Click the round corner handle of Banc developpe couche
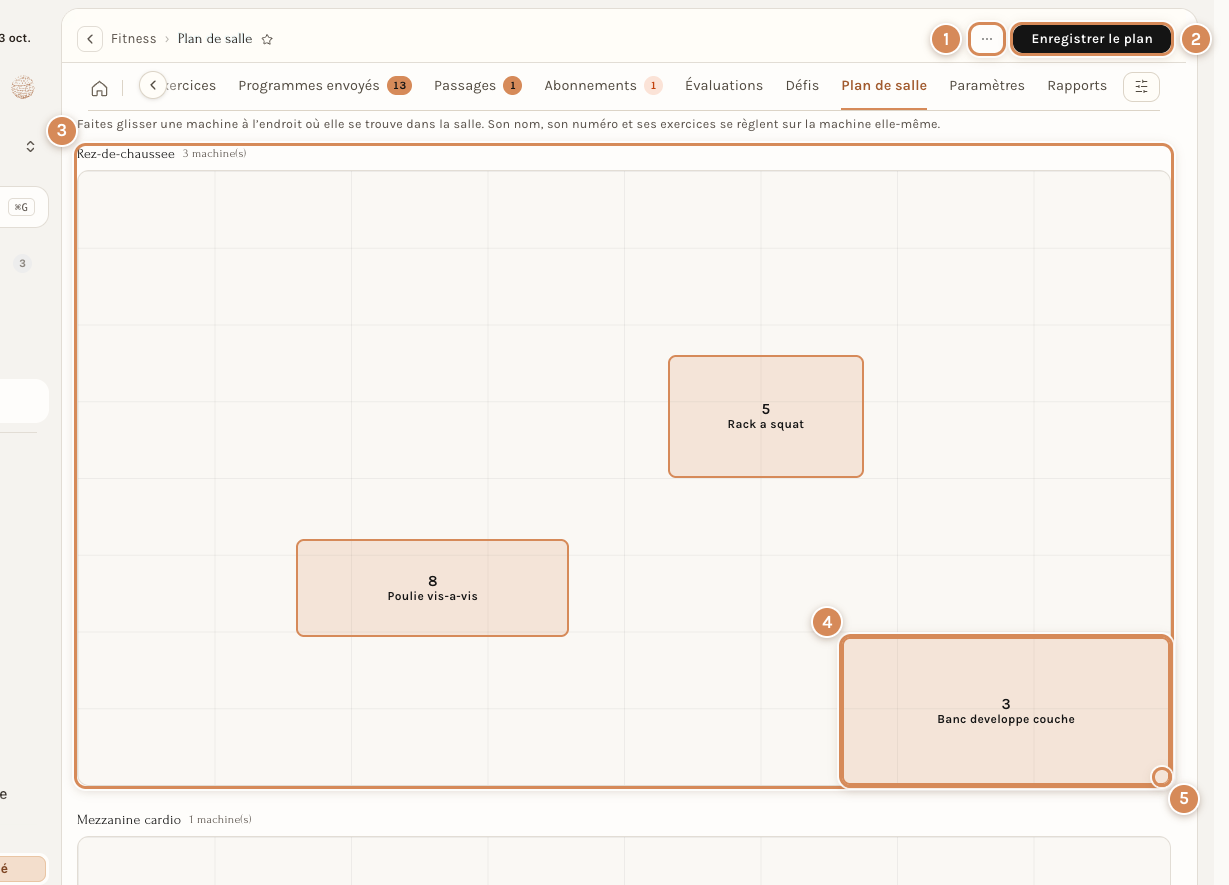 click(x=1161, y=776)
